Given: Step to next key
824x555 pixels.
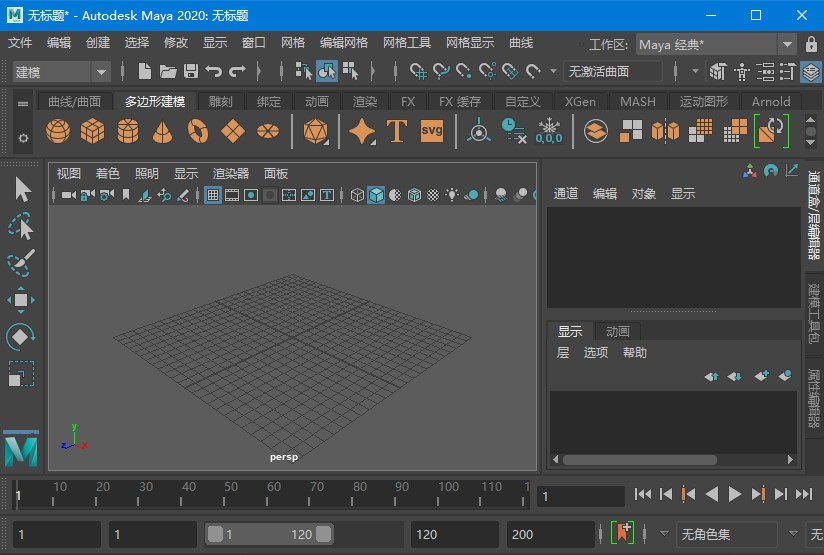Looking at the screenshot, I should point(758,494).
